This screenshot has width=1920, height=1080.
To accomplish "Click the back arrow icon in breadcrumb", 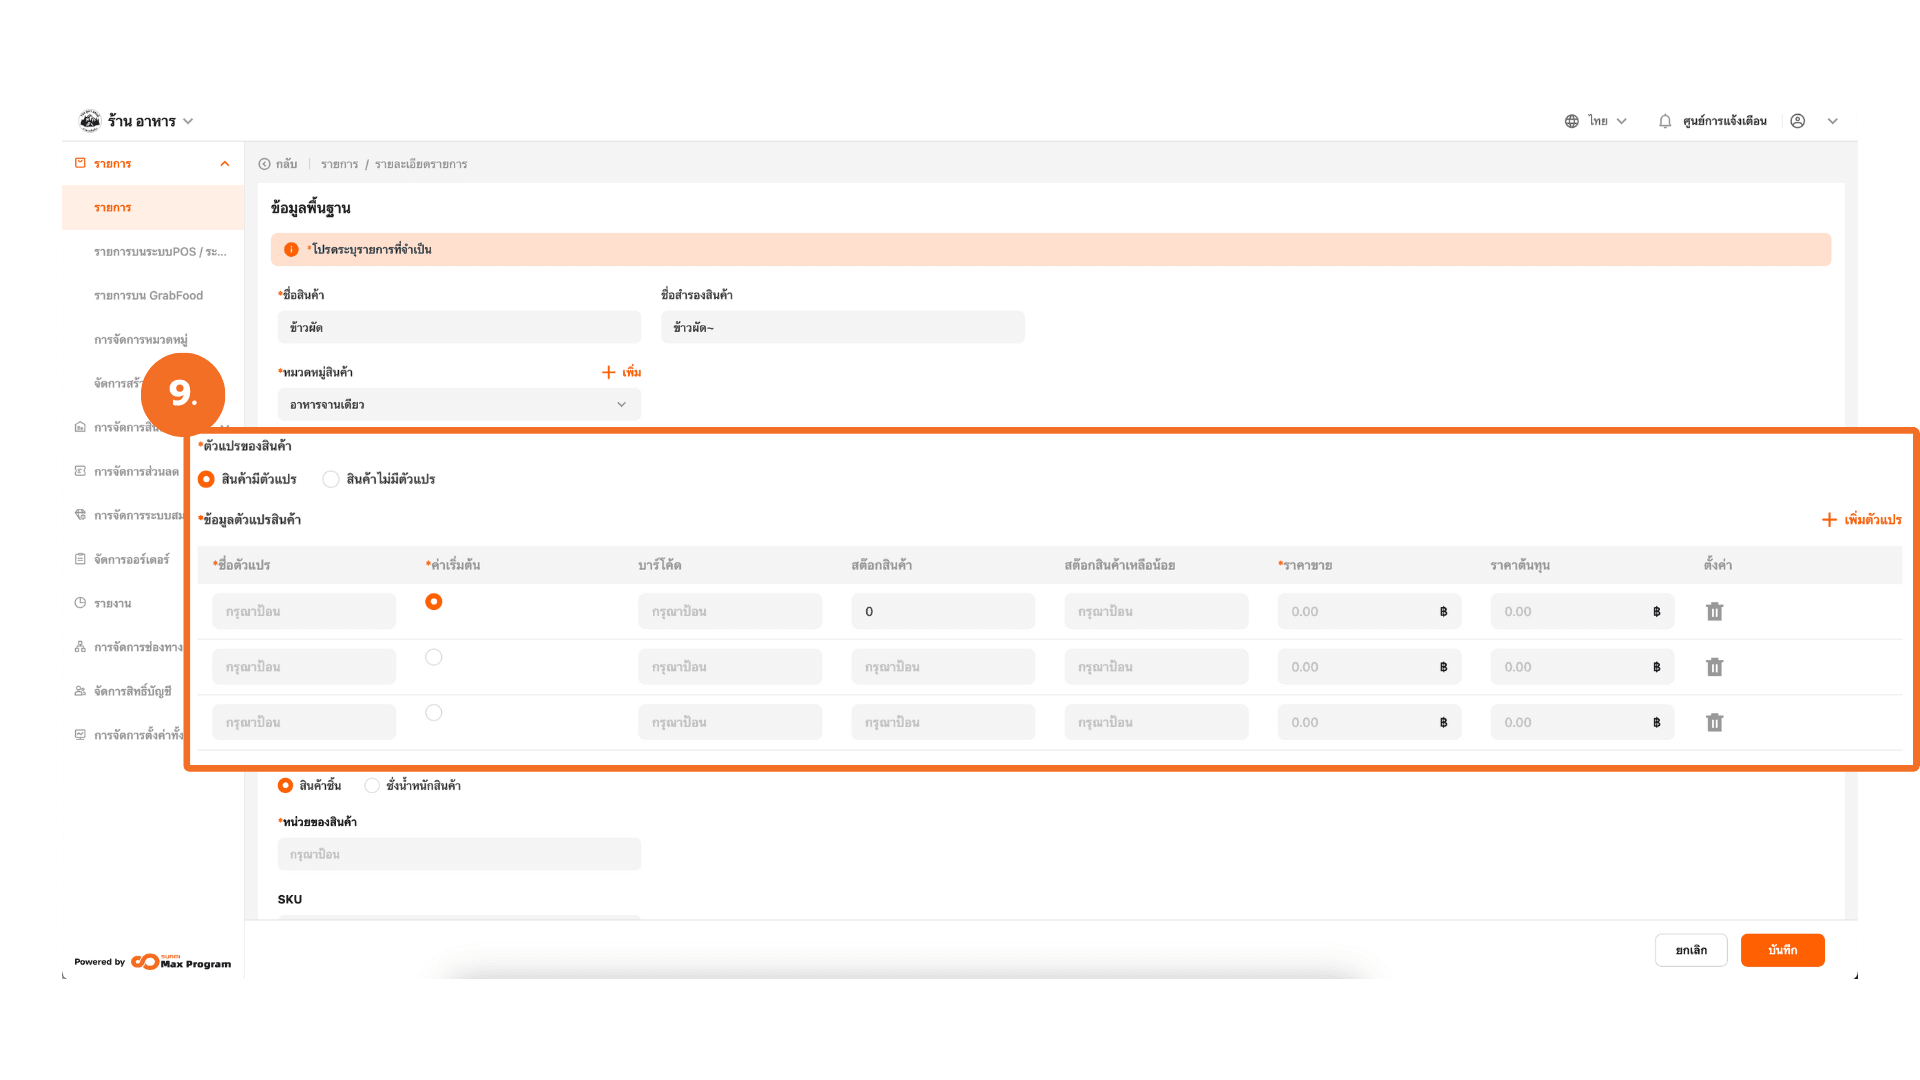I will 265,164.
